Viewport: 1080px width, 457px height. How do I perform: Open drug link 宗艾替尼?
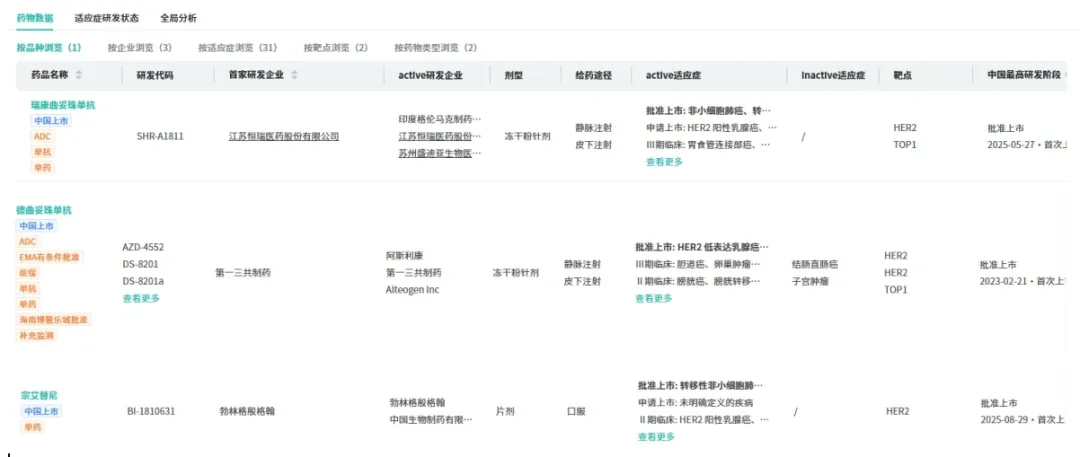tap(39, 395)
